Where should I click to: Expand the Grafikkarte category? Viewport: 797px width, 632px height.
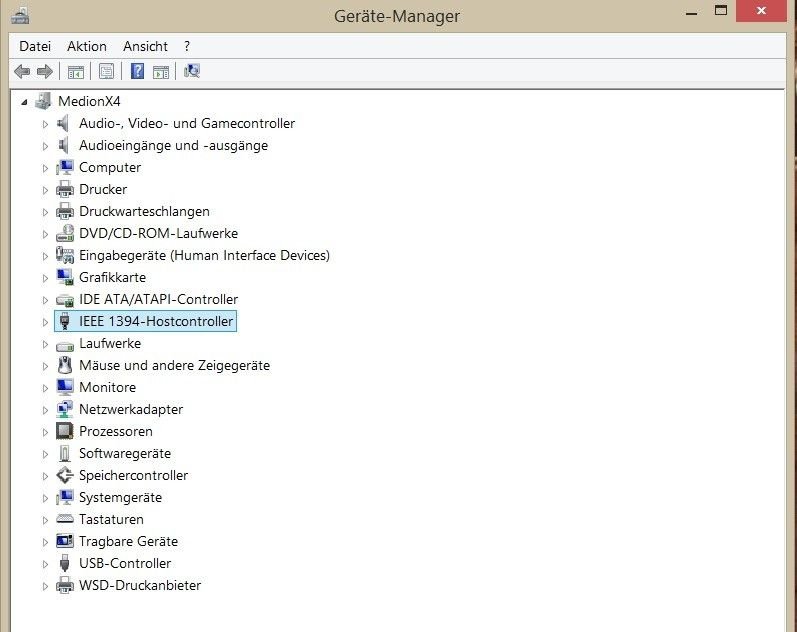point(45,278)
